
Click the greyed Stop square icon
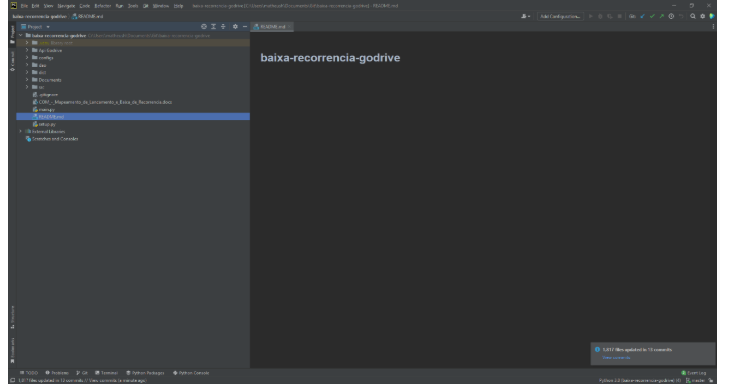(x=619, y=16)
